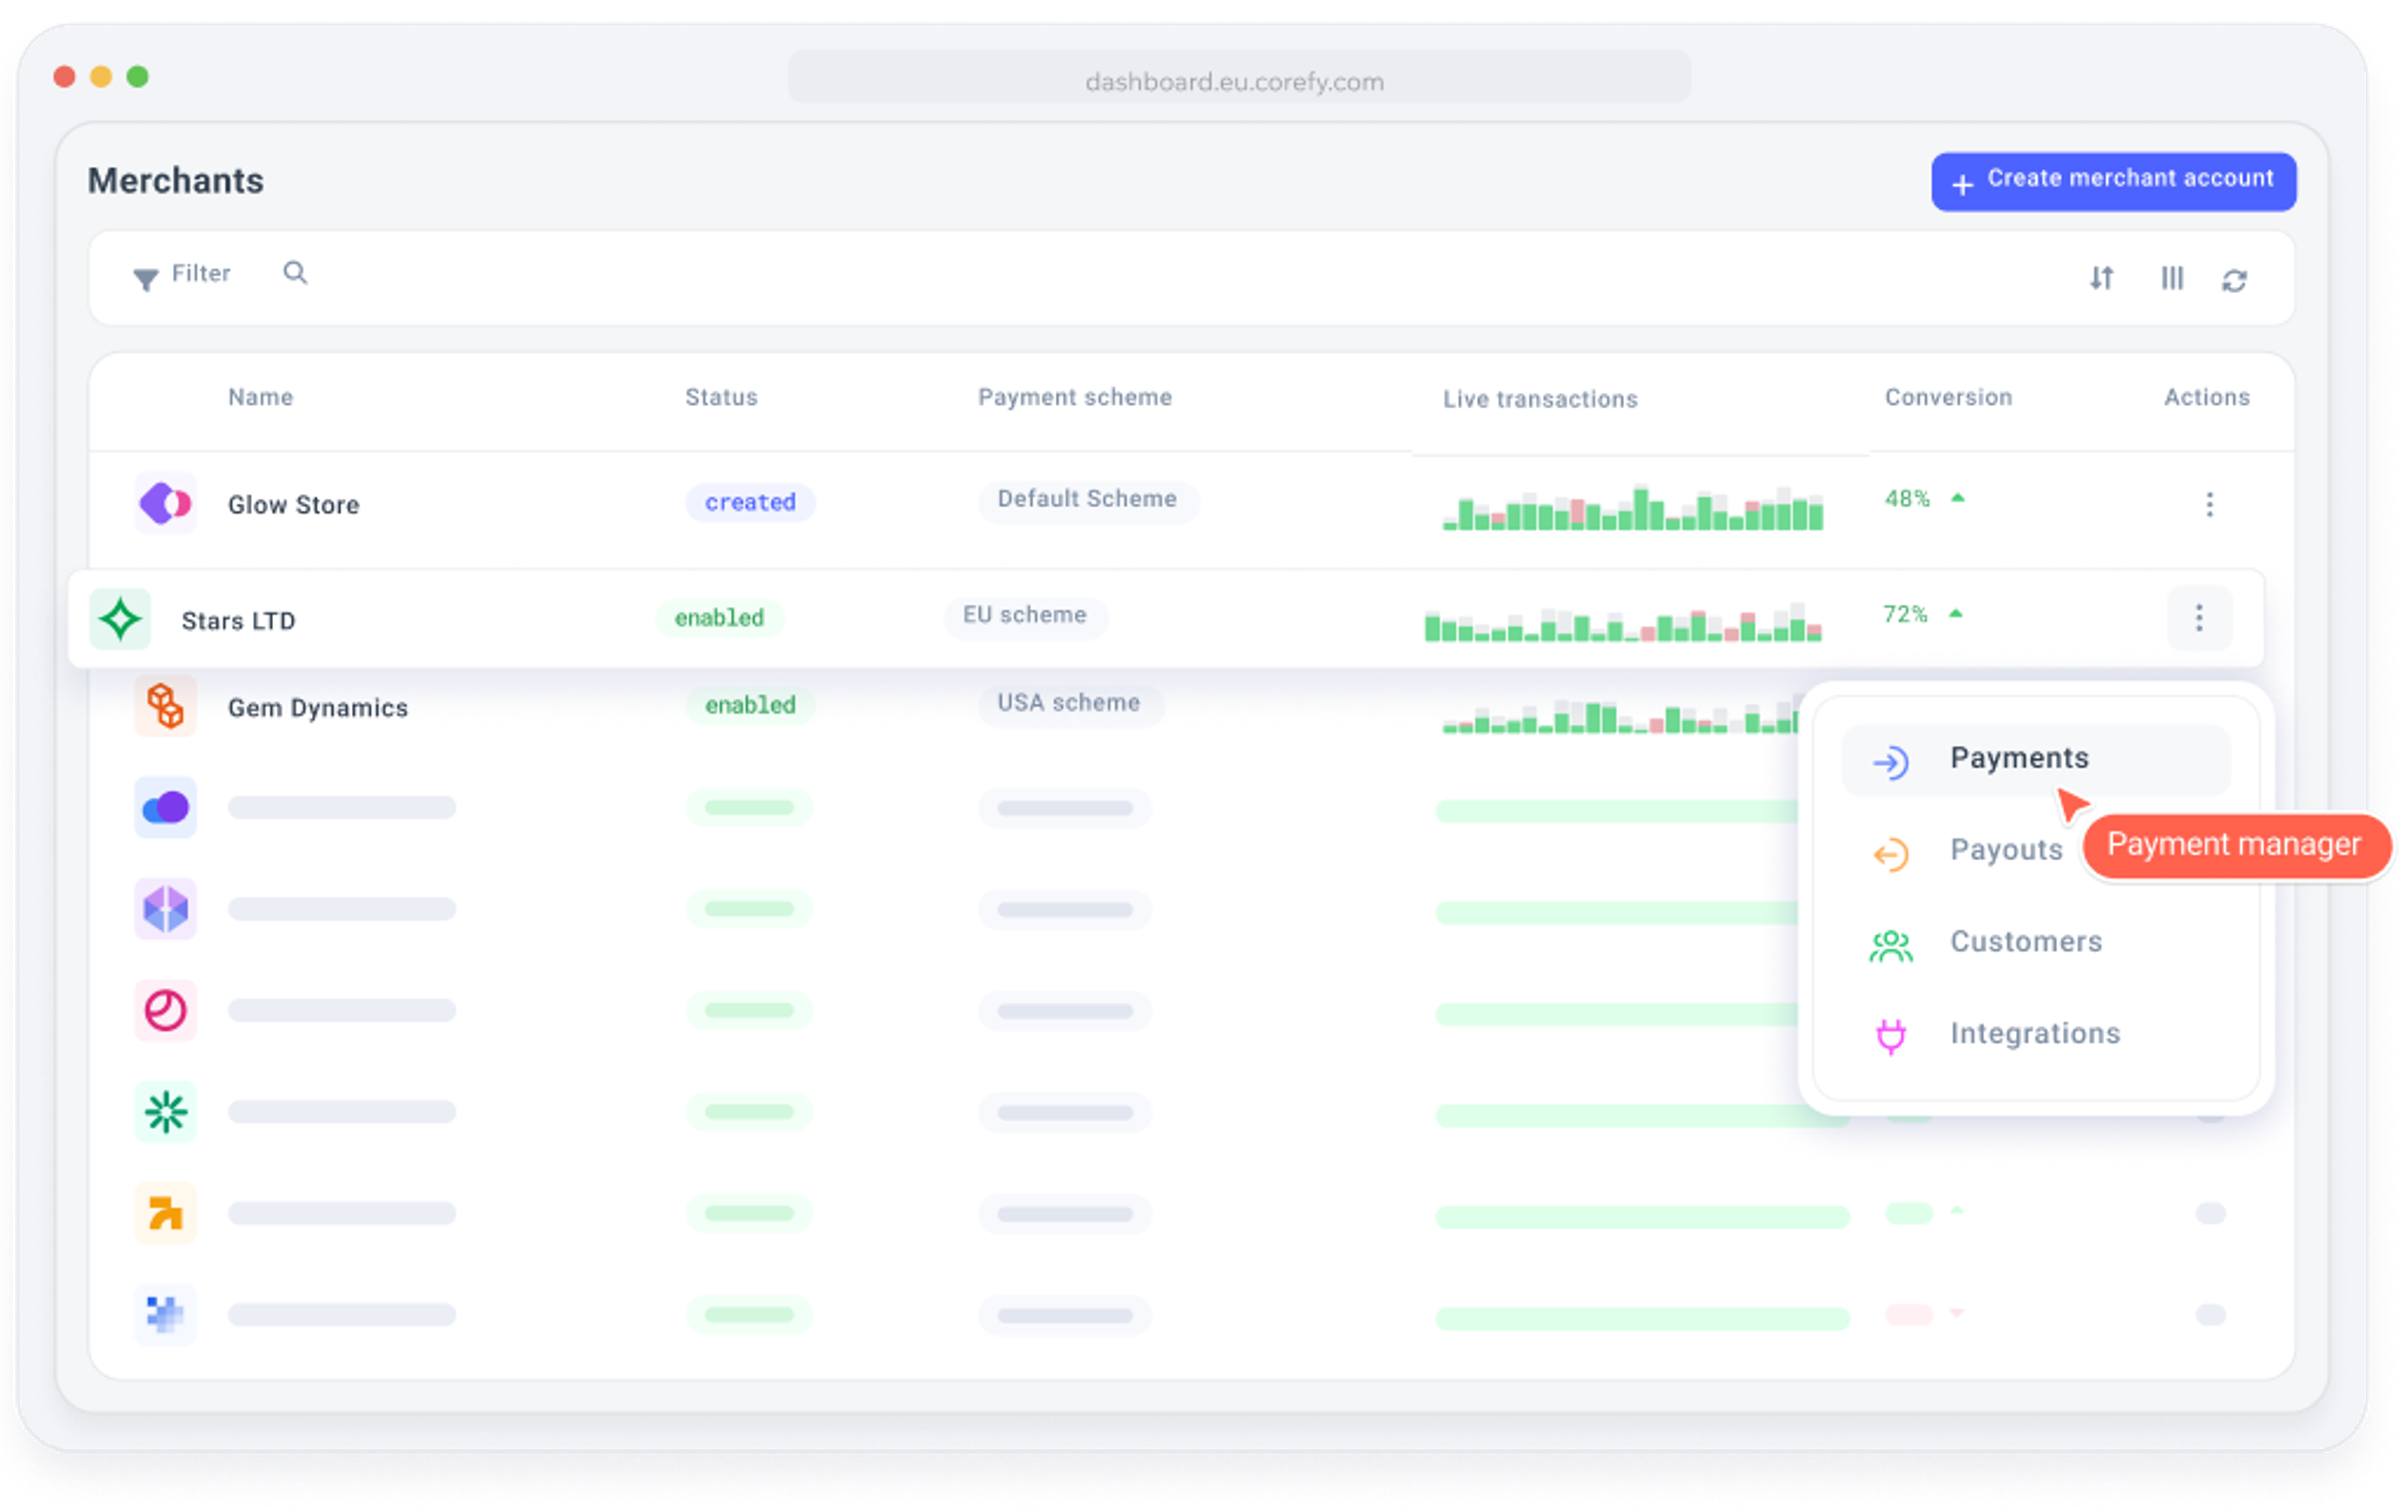Click Glow Store live transactions chart
Viewport: 2400px width, 1511px height.
click(x=1632, y=507)
